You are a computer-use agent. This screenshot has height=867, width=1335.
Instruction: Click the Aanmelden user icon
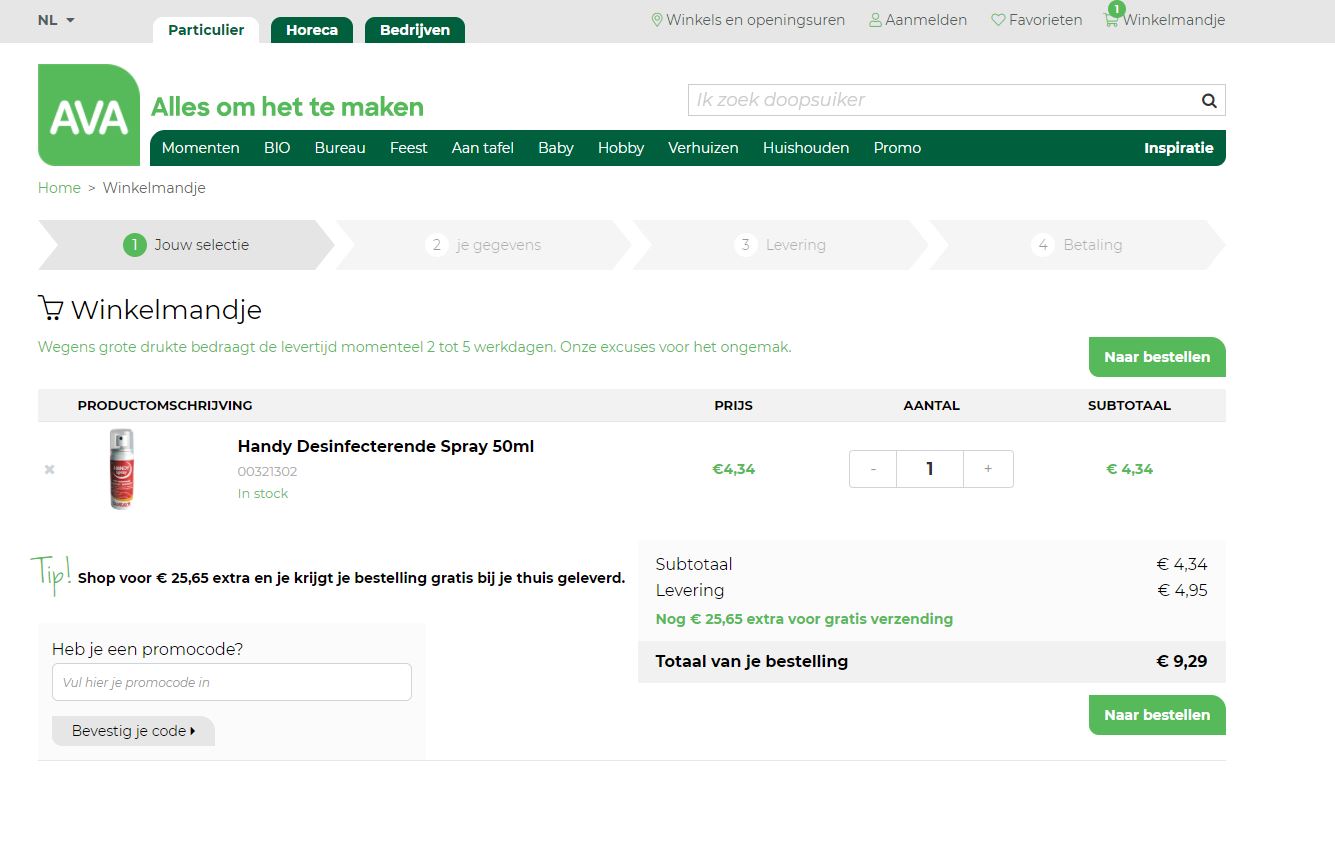click(x=875, y=20)
